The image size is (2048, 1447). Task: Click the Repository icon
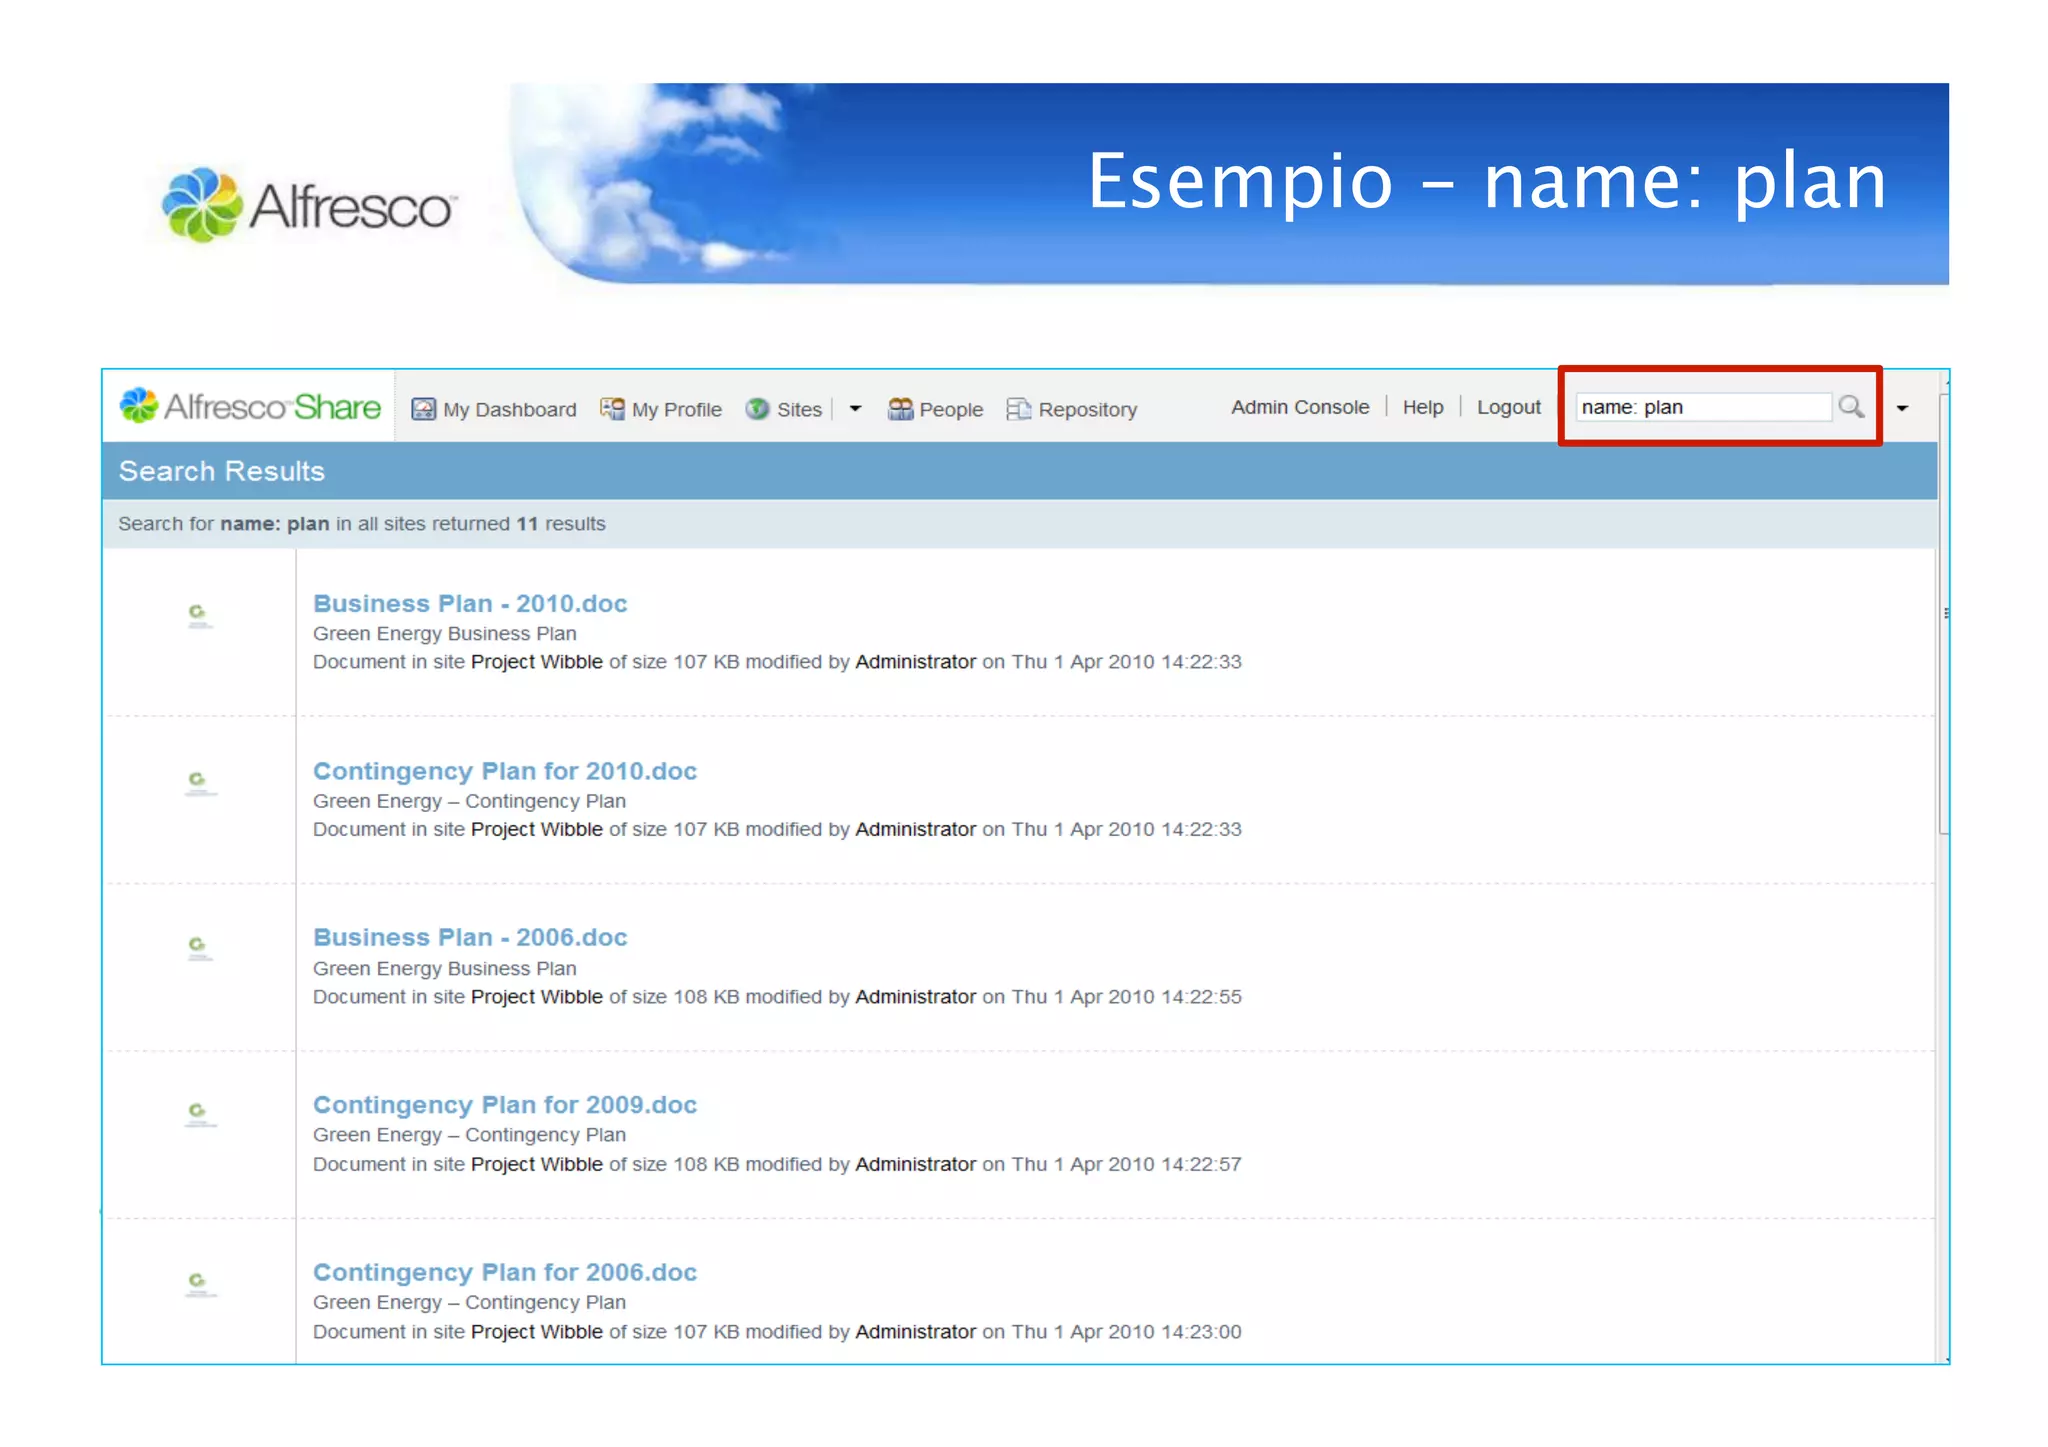coord(1019,409)
